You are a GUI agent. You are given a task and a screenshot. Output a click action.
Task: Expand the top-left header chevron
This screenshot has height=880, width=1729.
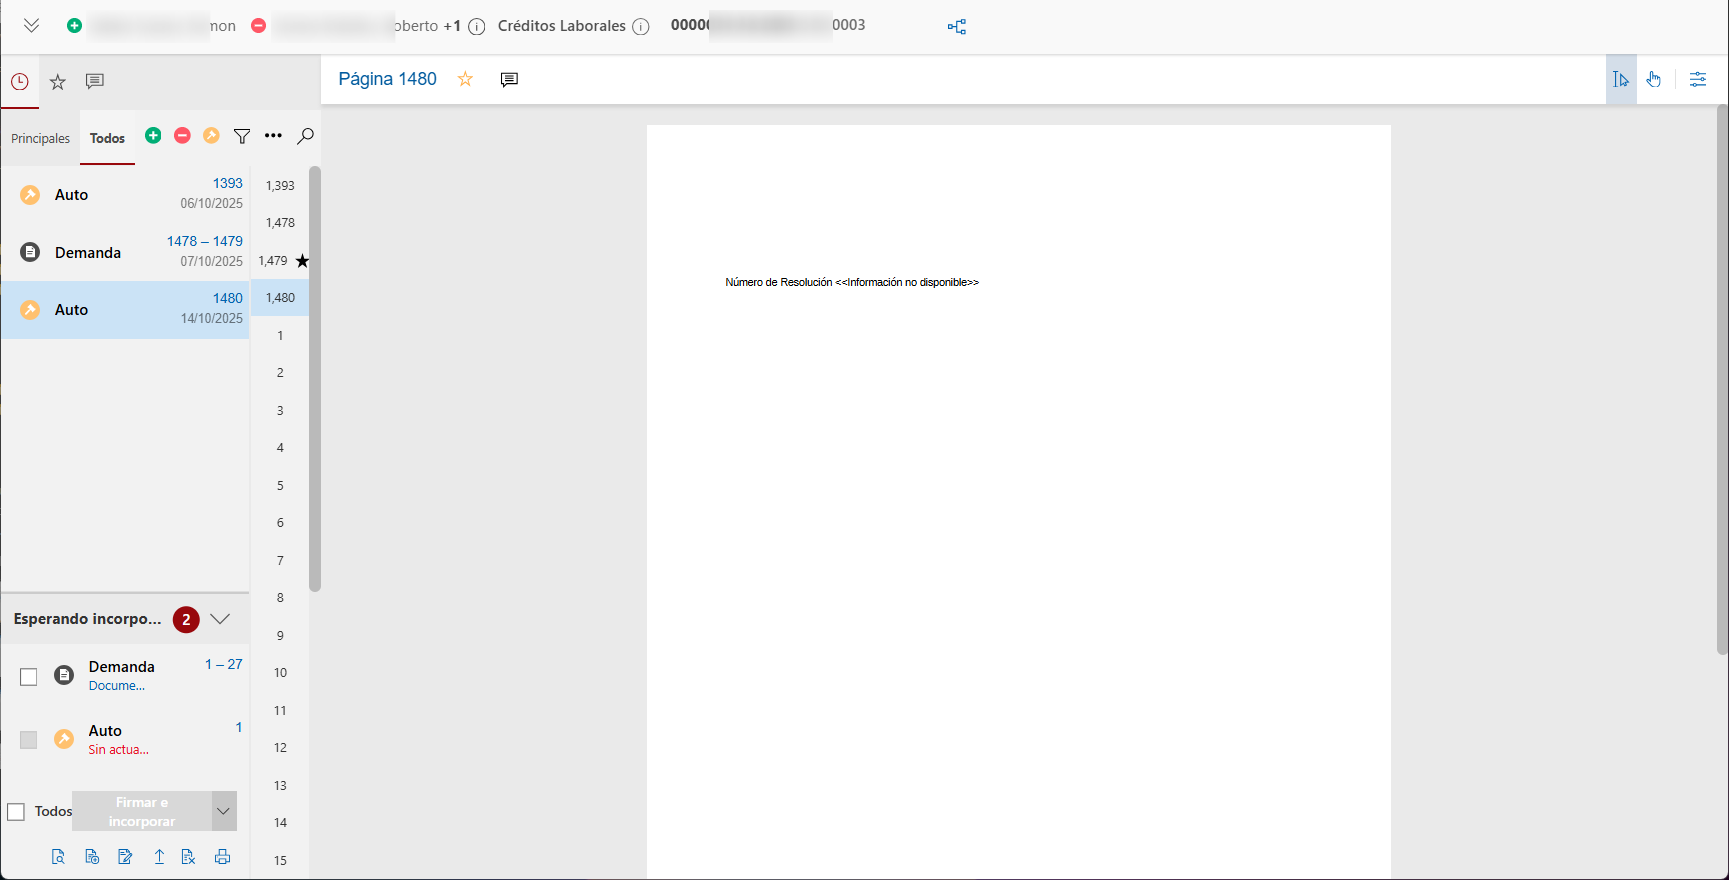coord(32,26)
